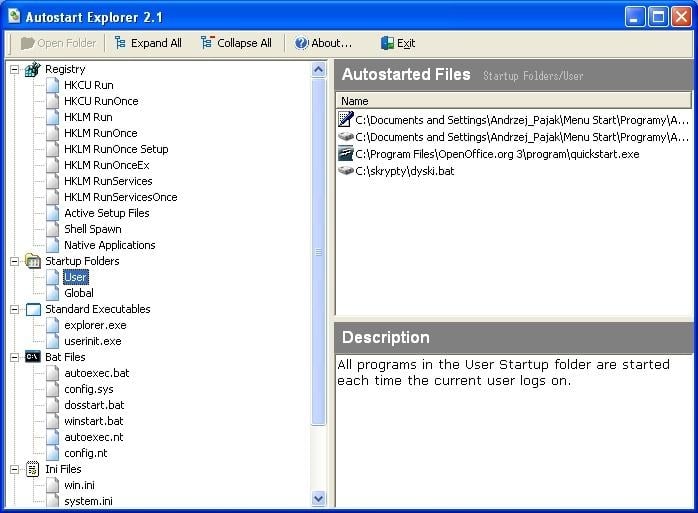Click the tree scrollbar down arrow

click(318, 499)
